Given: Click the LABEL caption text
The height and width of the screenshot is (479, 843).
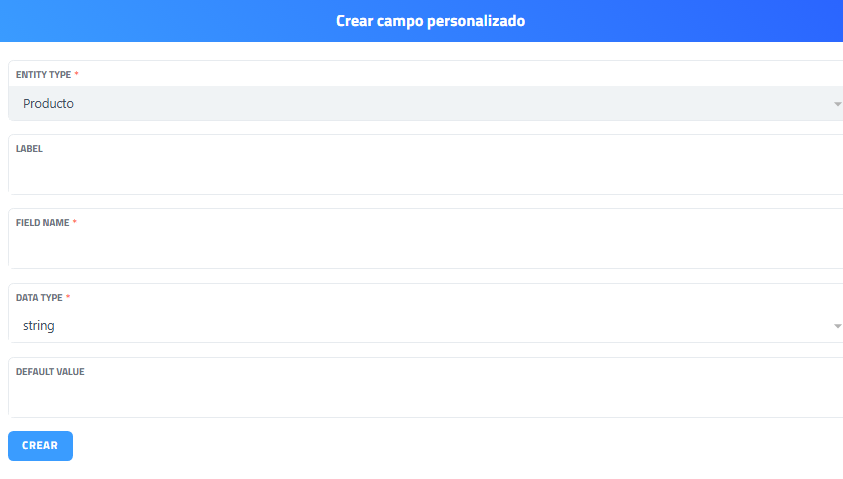Looking at the screenshot, I should pos(29,149).
